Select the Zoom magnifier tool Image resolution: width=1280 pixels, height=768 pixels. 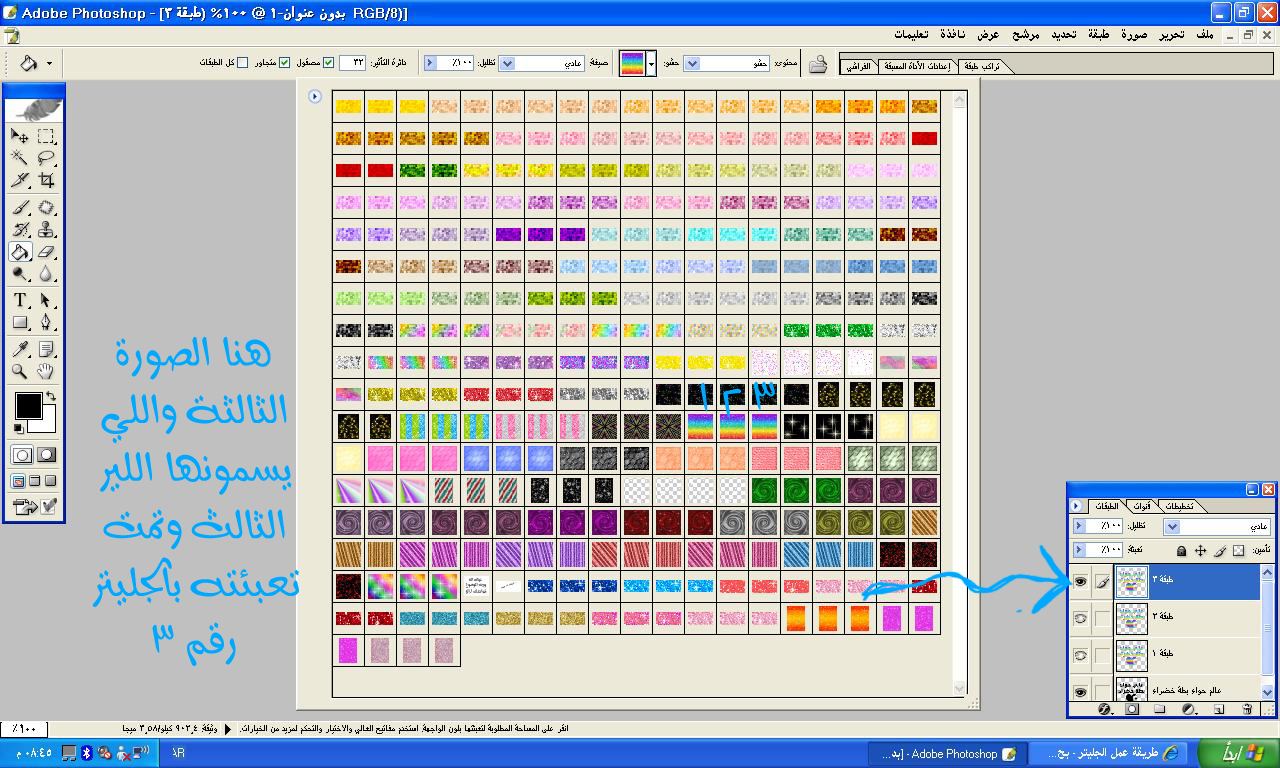click(x=20, y=372)
